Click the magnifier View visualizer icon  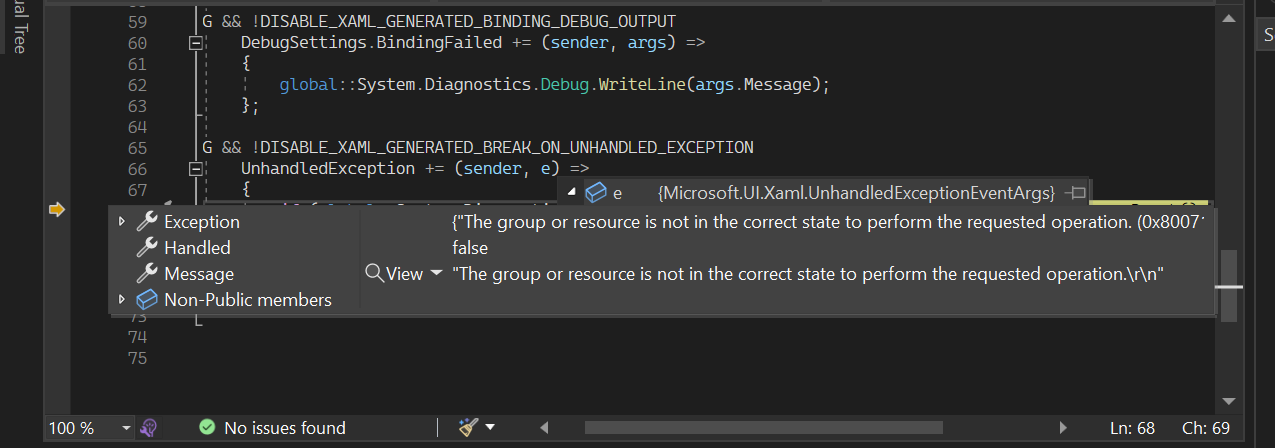[x=374, y=273]
